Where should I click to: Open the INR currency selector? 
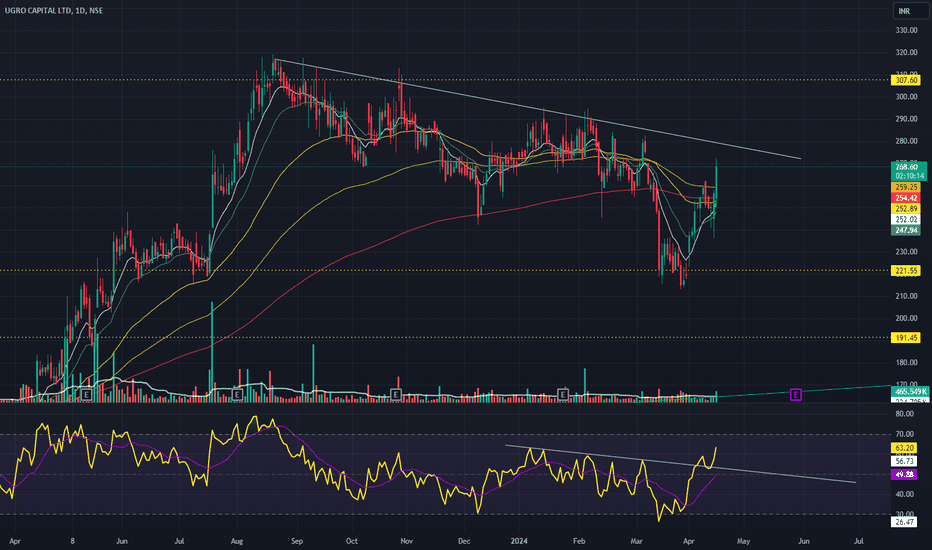[910, 11]
